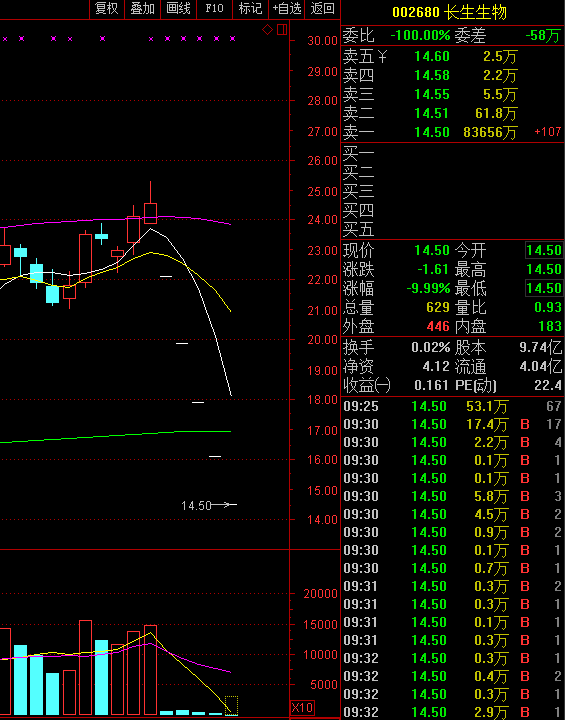Click the 总量 629 value
Screen dimensions: 565x720
point(437,308)
